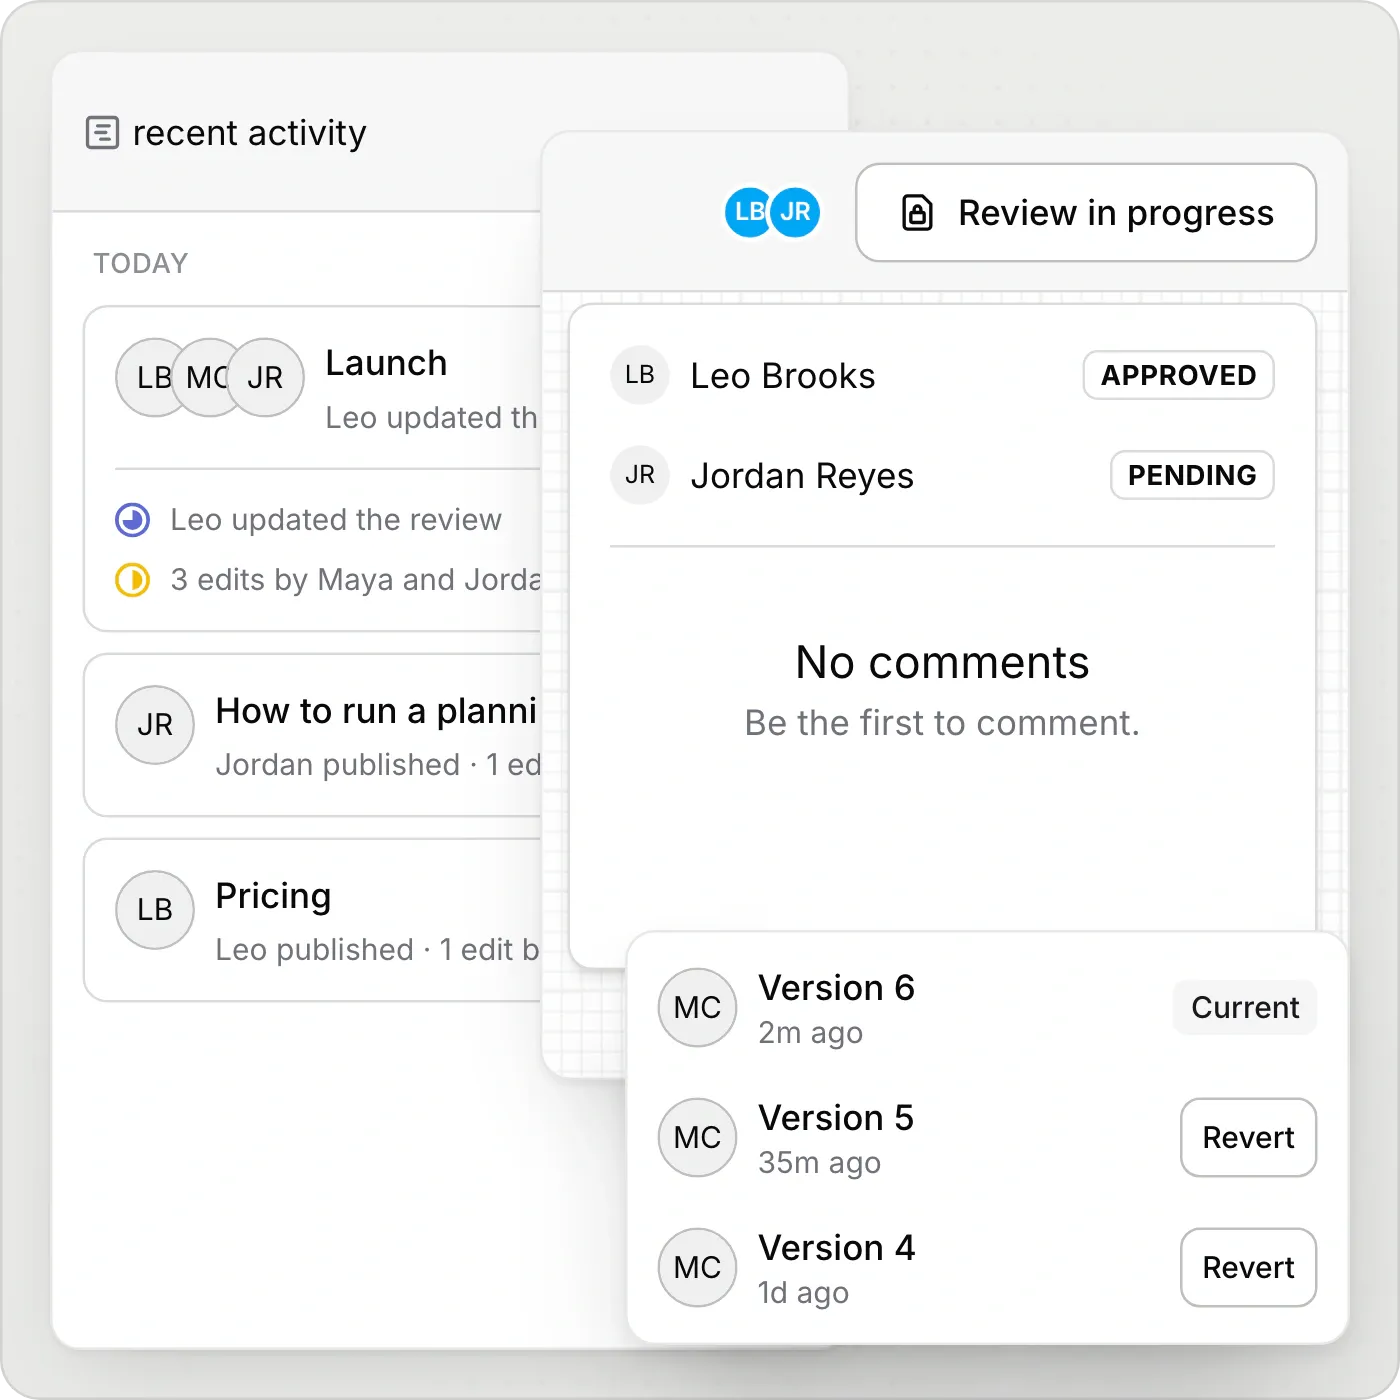Open the Pricing activity card
The height and width of the screenshot is (1400, 1400).
click(313, 920)
